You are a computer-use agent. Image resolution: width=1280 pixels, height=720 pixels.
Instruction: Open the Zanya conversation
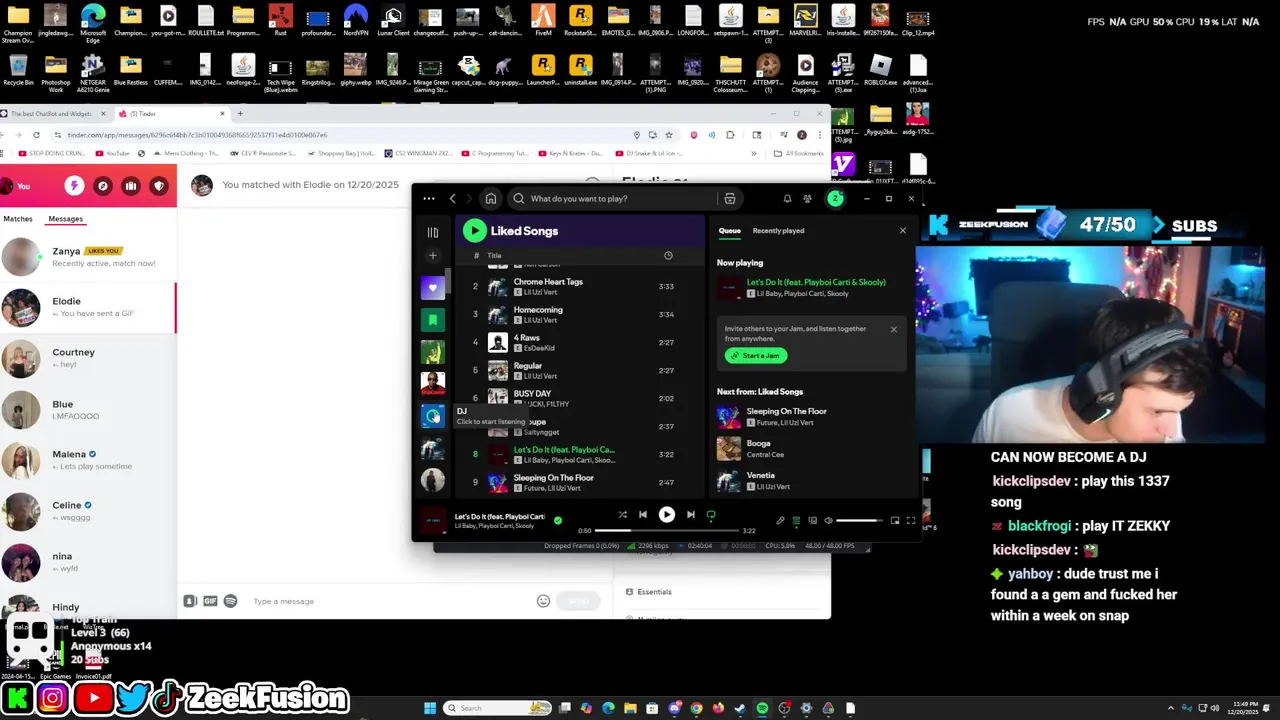point(88,257)
